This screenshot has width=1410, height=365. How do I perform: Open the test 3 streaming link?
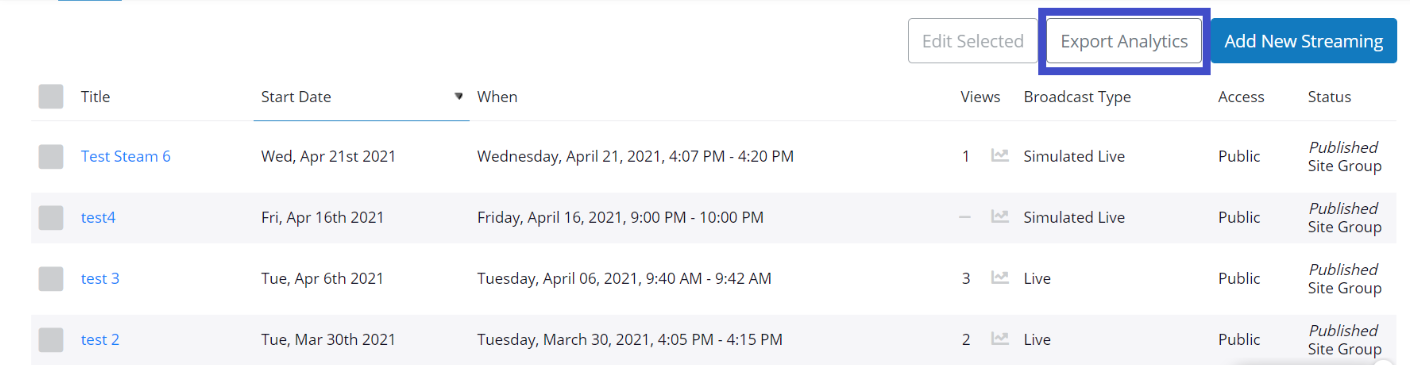click(x=100, y=278)
